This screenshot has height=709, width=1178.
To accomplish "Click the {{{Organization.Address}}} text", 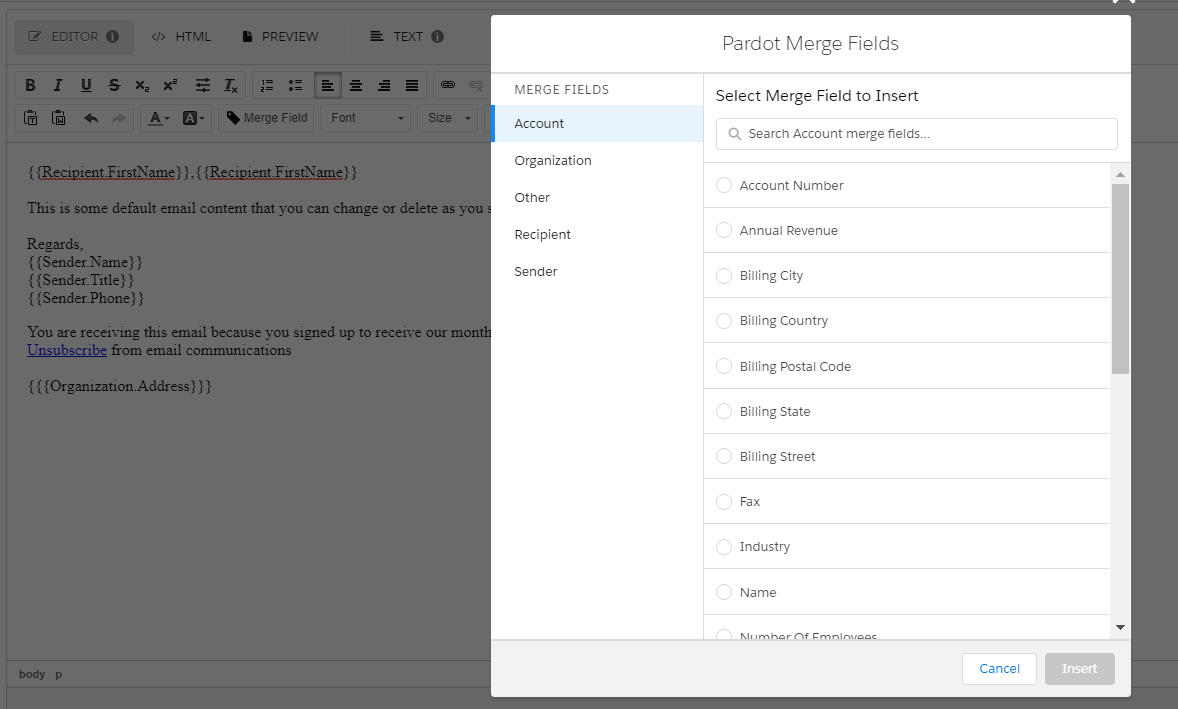I will [119, 386].
